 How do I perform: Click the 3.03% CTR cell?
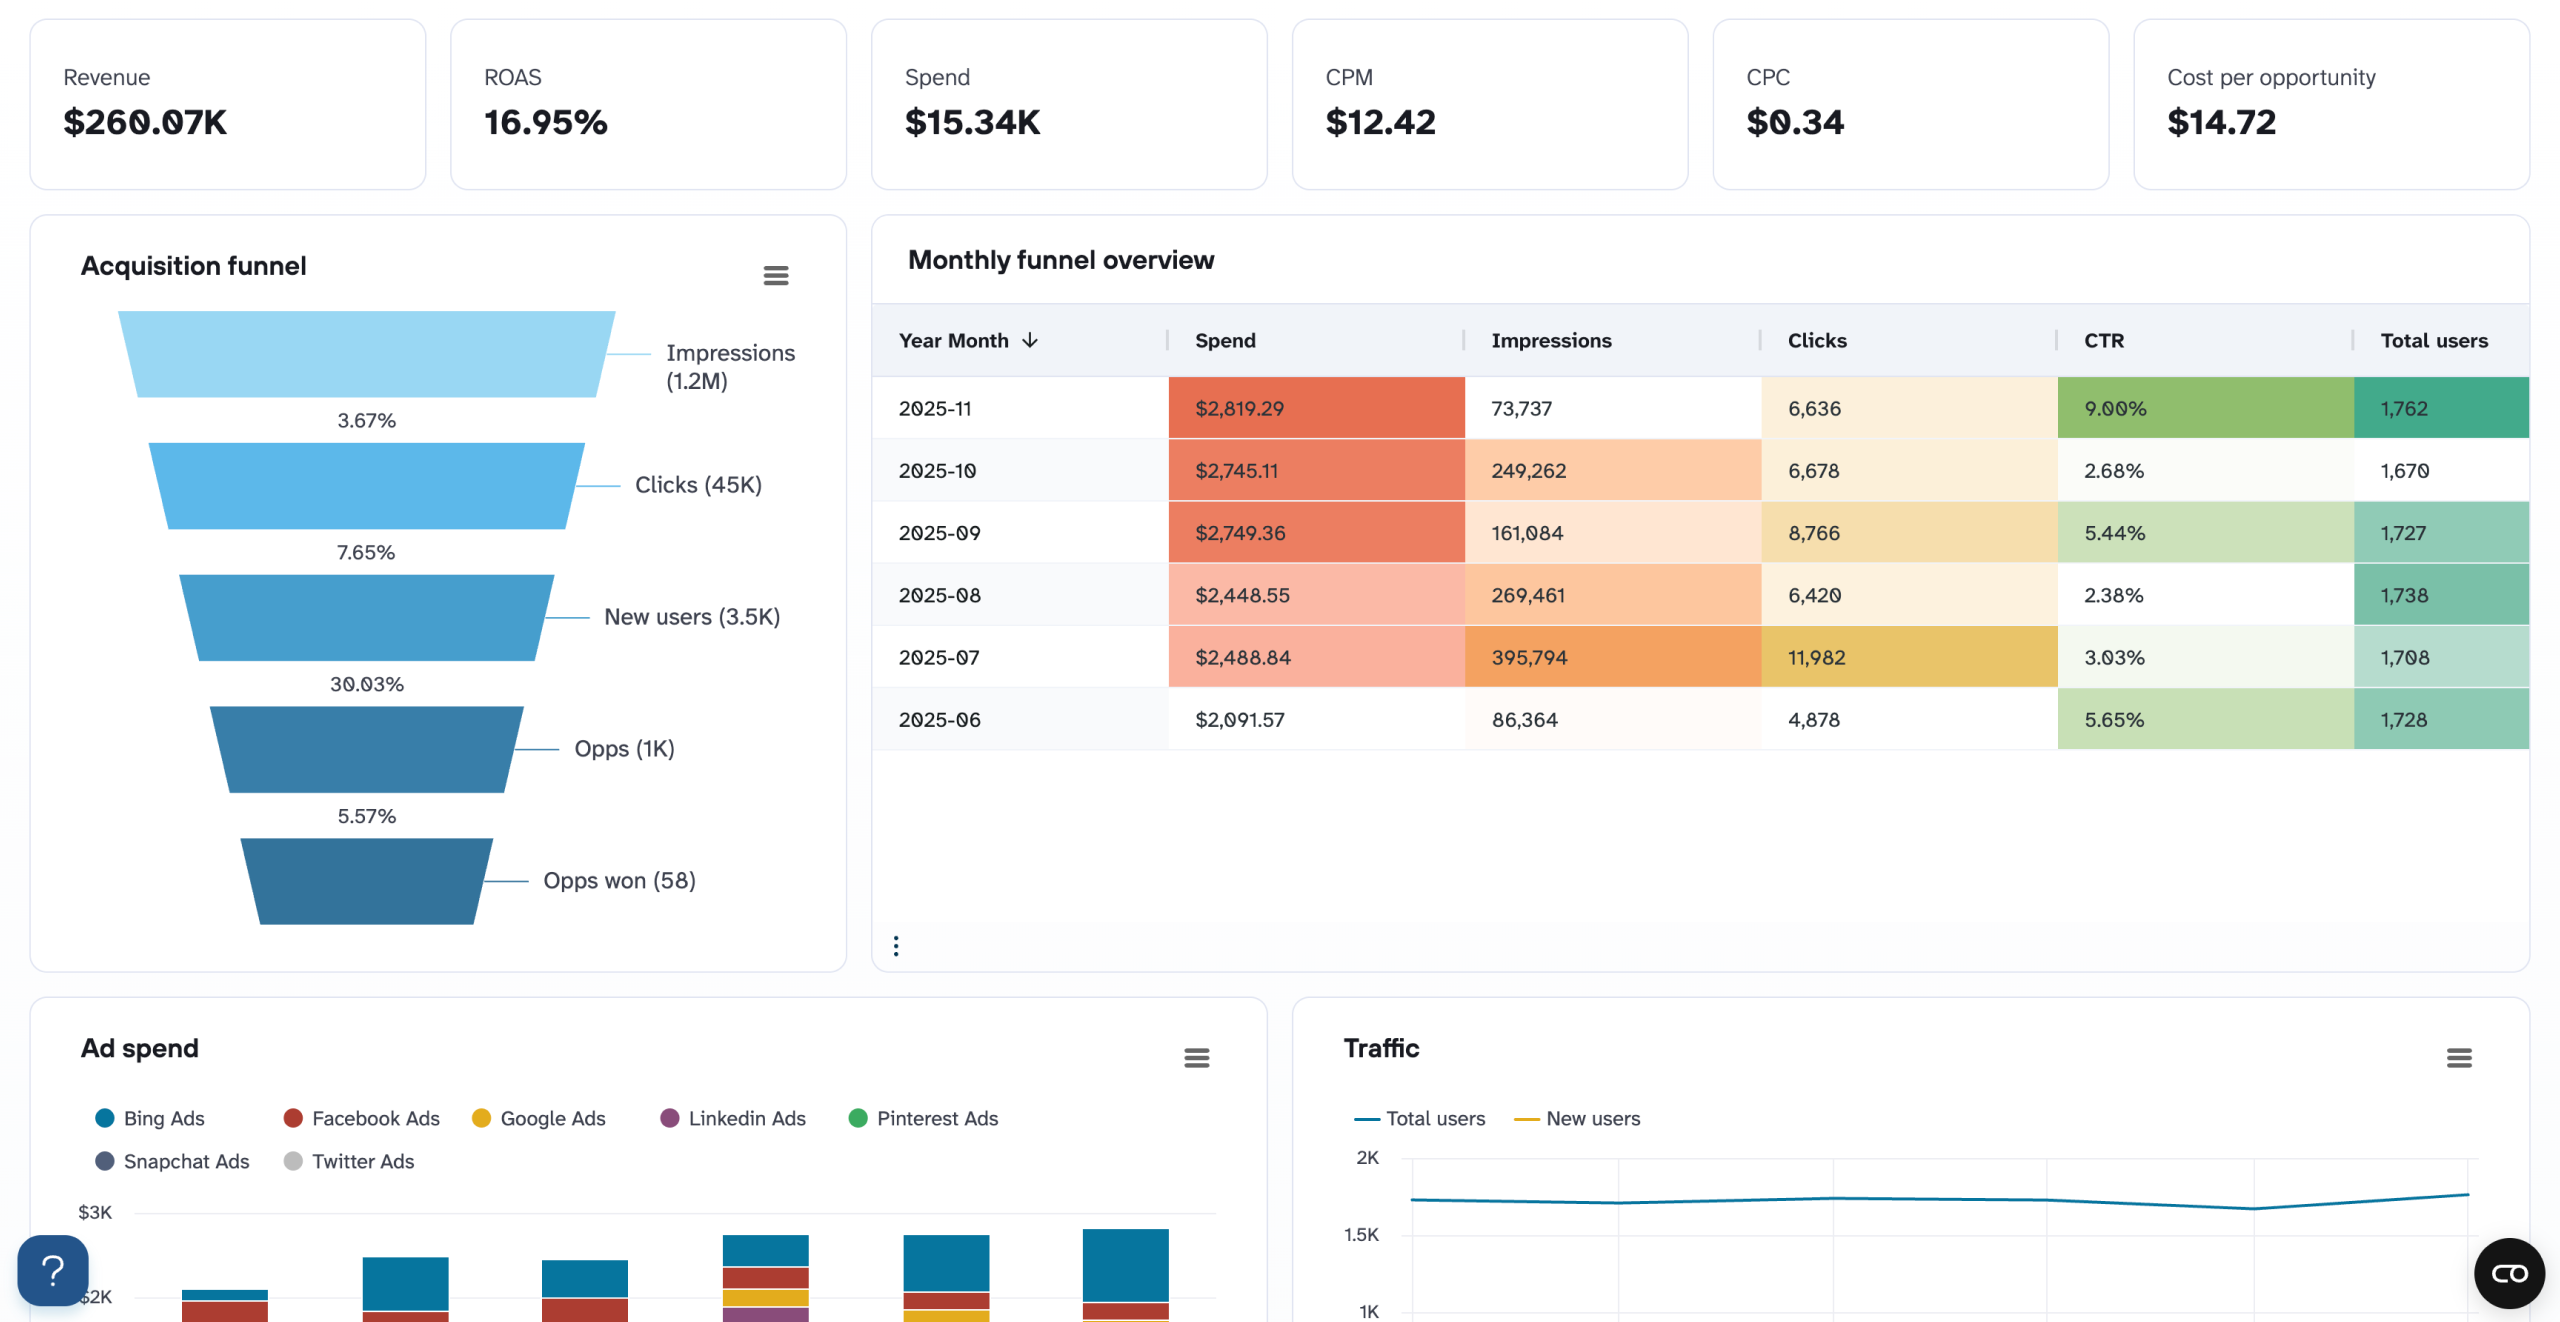tap(2206, 657)
